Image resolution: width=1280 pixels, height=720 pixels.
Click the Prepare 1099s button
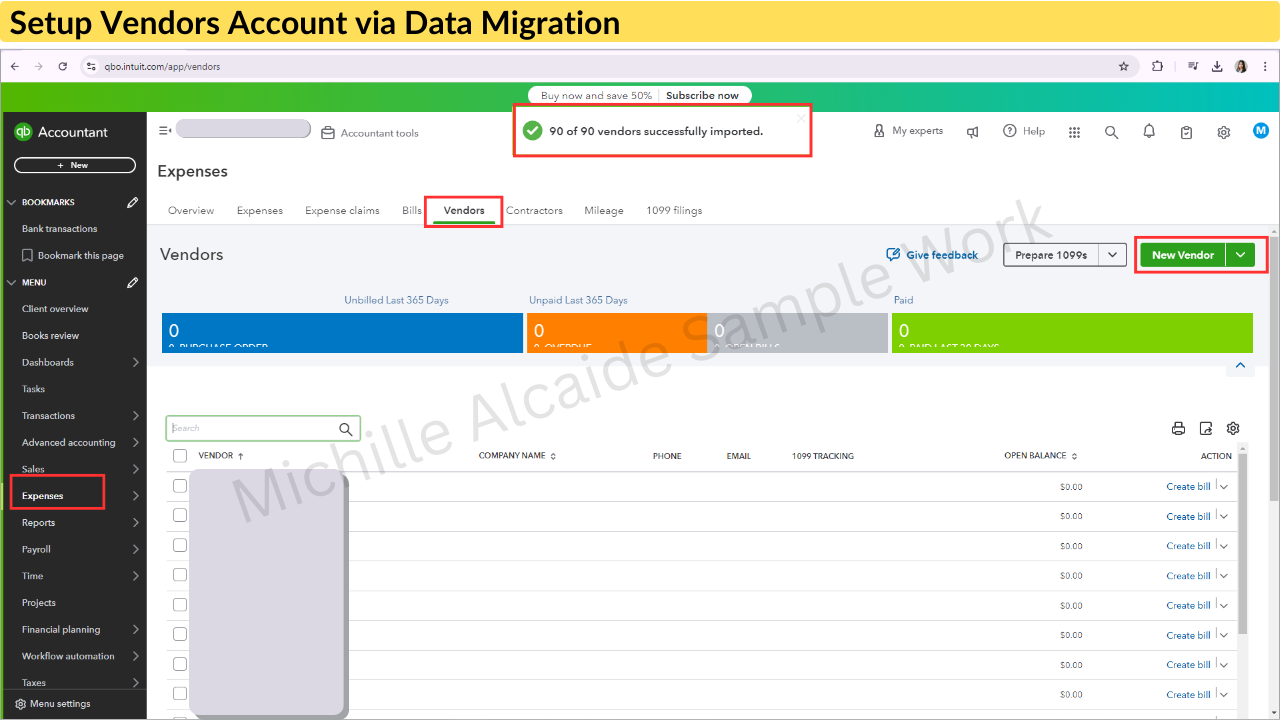pyautogui.click(x=1052, y=255)
